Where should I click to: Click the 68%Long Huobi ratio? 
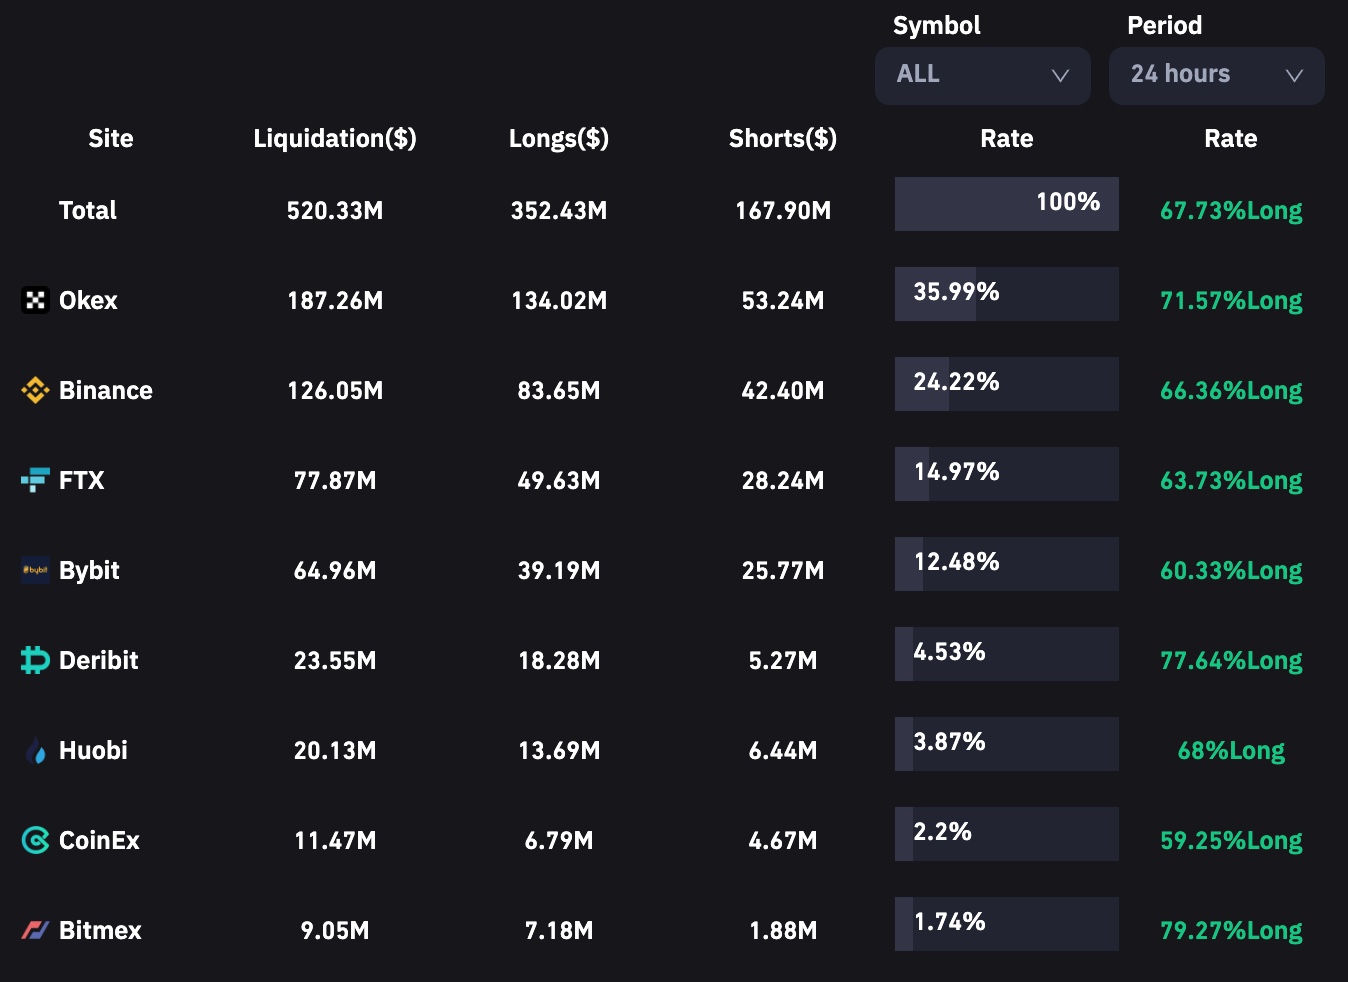tap(1231, 751)
